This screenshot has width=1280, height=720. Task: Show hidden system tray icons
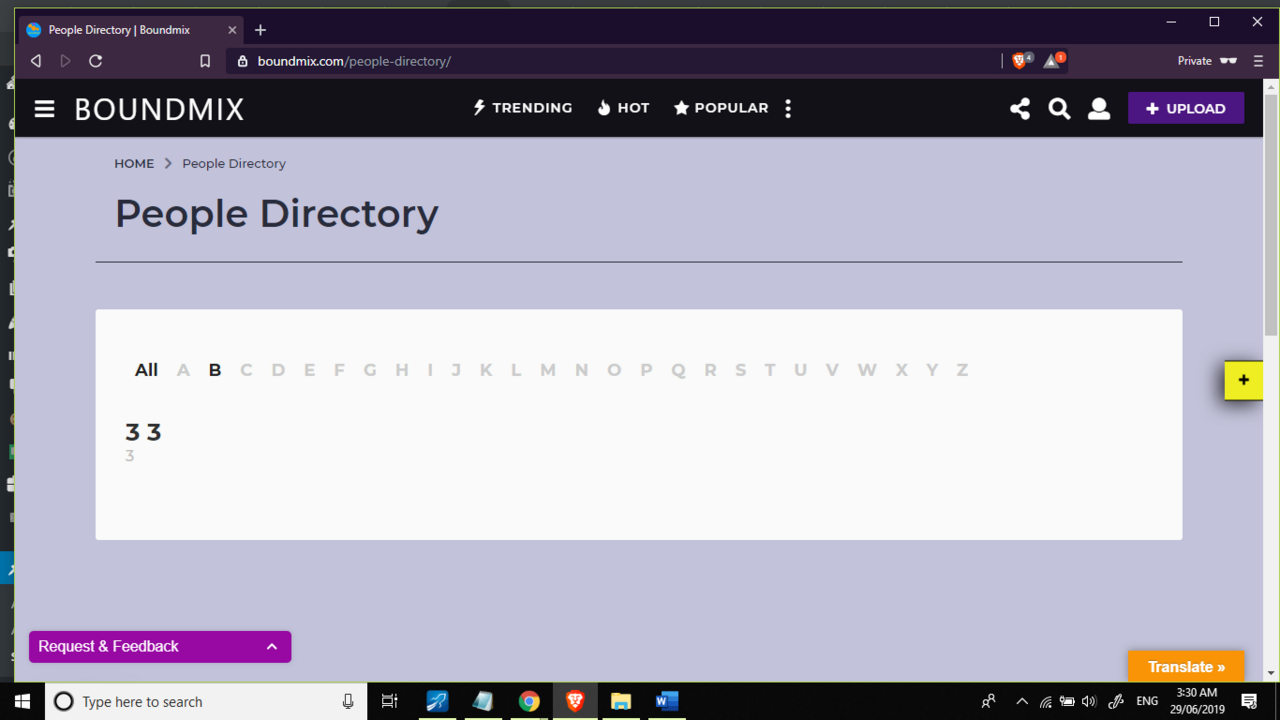pos(1021,701)
